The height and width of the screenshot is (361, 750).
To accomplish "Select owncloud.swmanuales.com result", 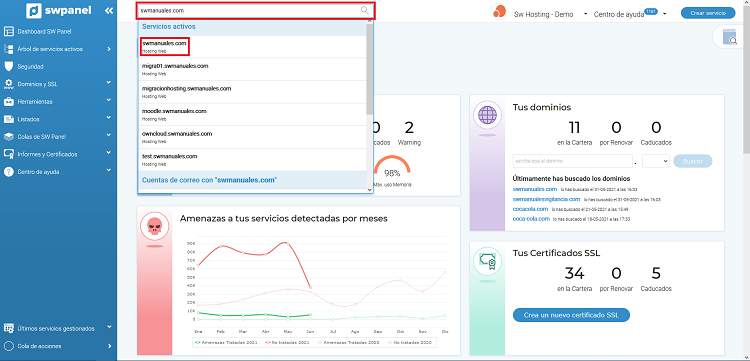I will [x=252, y=137].
